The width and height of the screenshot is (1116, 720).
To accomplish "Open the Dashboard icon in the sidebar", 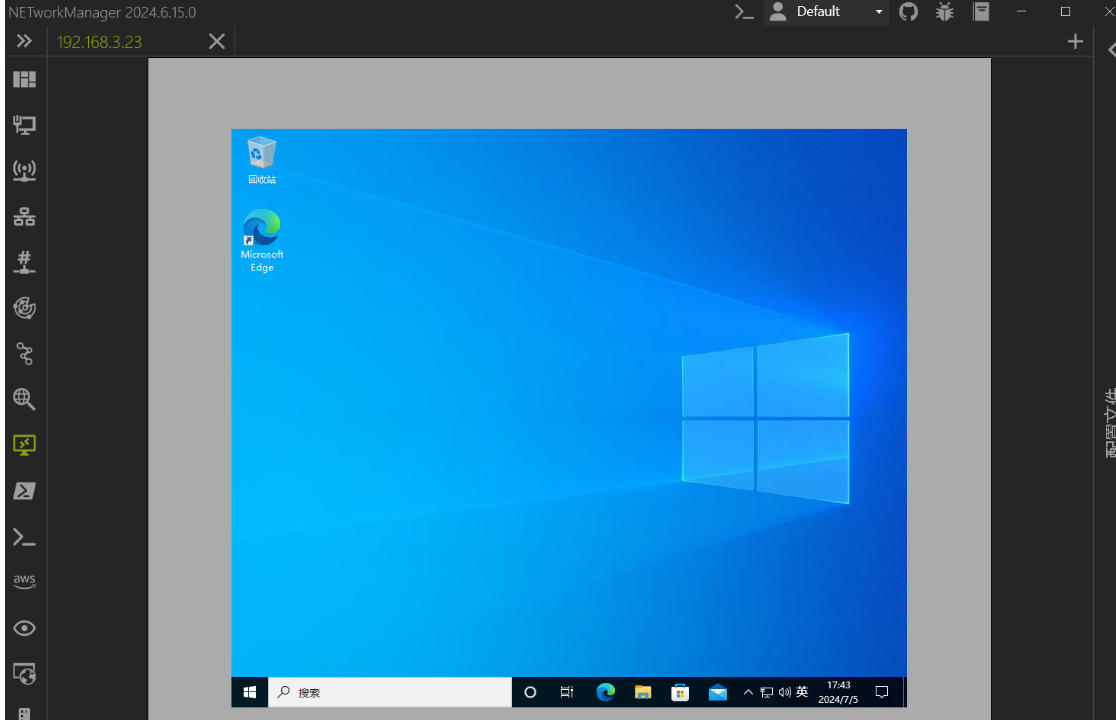I will [24, 79].
